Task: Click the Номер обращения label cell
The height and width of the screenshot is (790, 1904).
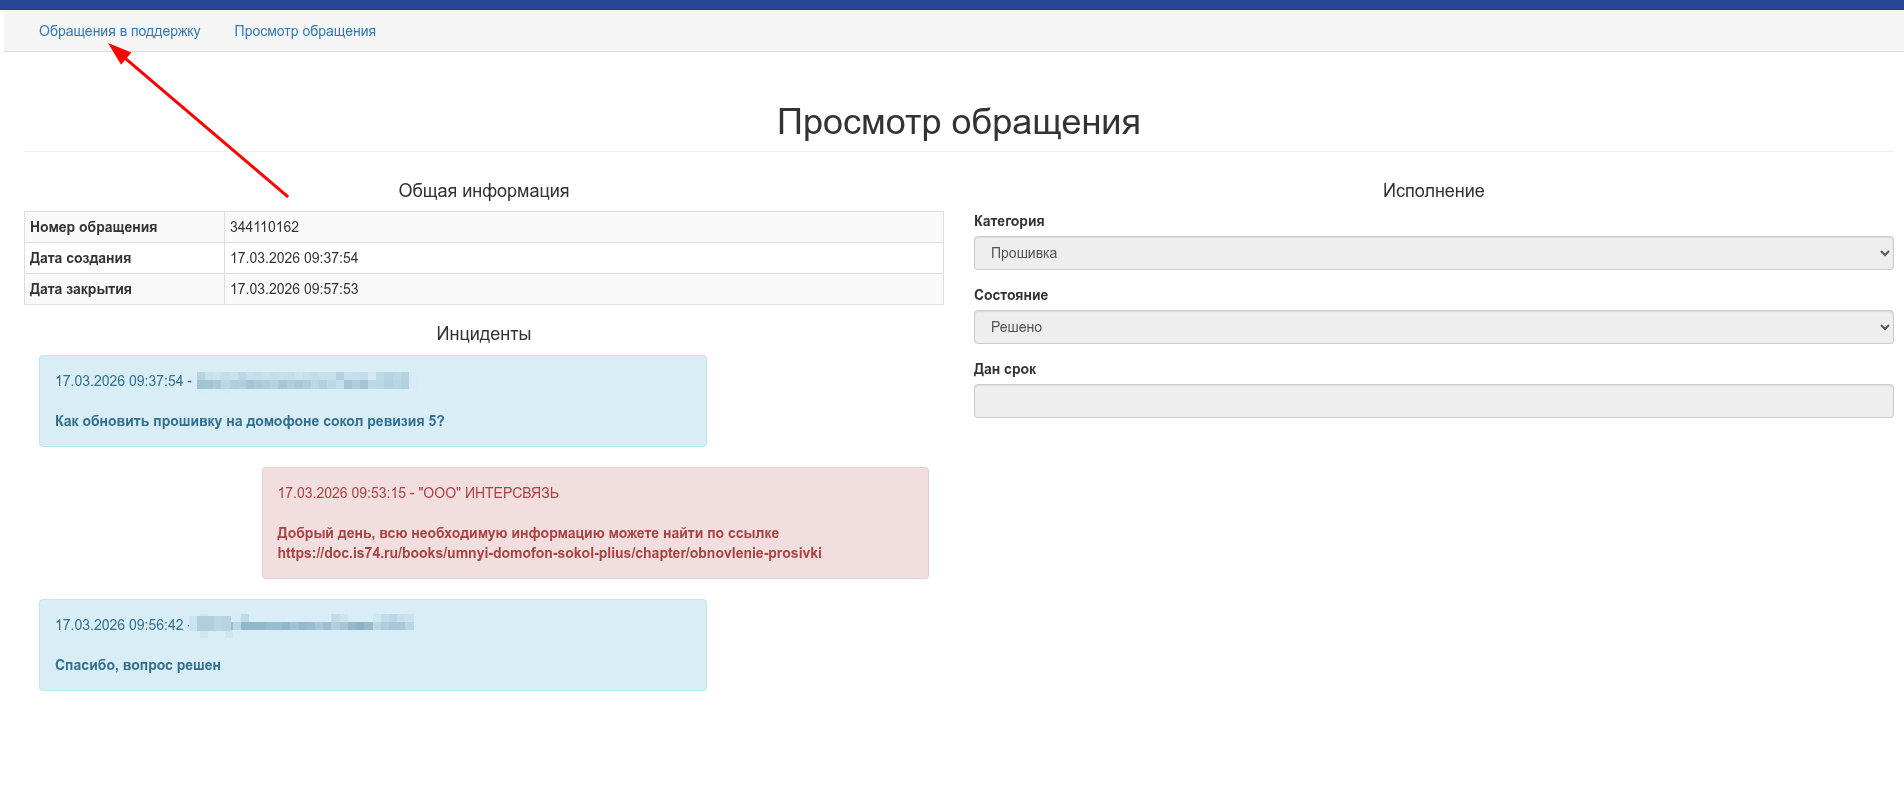Action: pyautogui.click(x=94, y=227)
